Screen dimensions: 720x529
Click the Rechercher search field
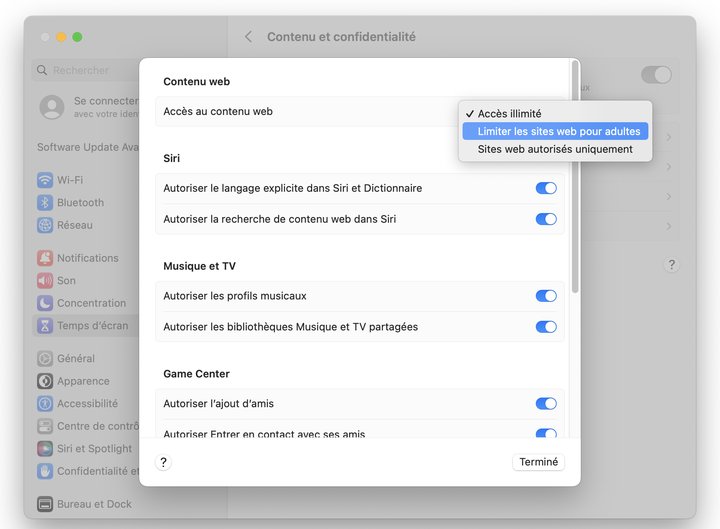coord(88,71)
